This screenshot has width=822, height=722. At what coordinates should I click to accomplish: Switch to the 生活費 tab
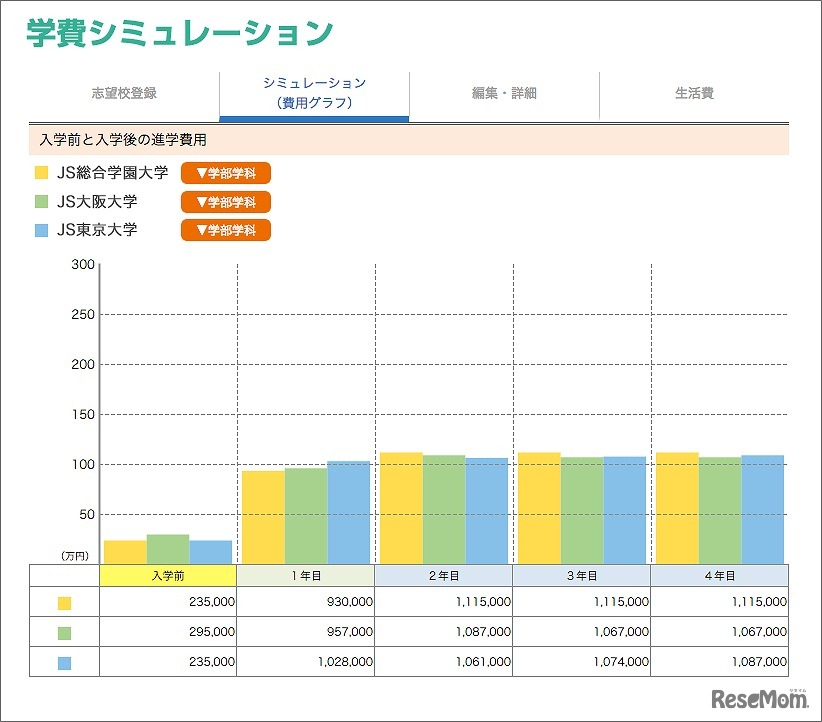point(692,92)
